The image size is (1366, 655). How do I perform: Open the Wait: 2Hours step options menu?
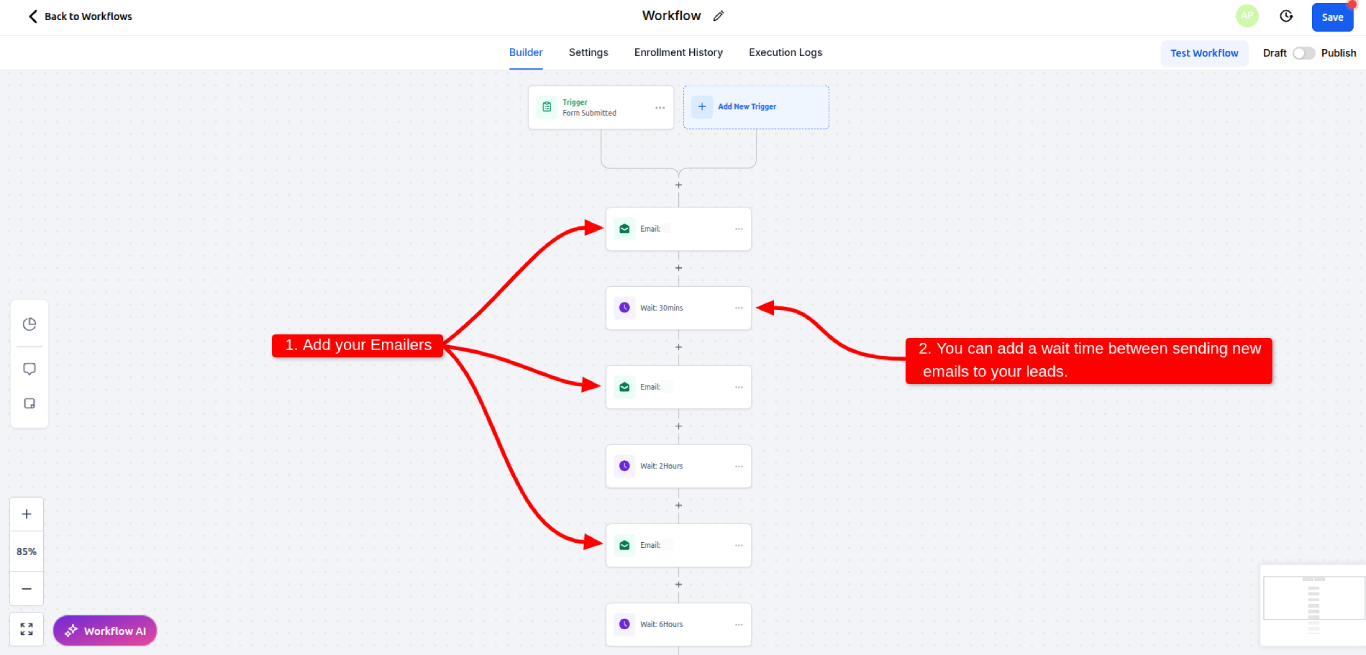point(739,466)
